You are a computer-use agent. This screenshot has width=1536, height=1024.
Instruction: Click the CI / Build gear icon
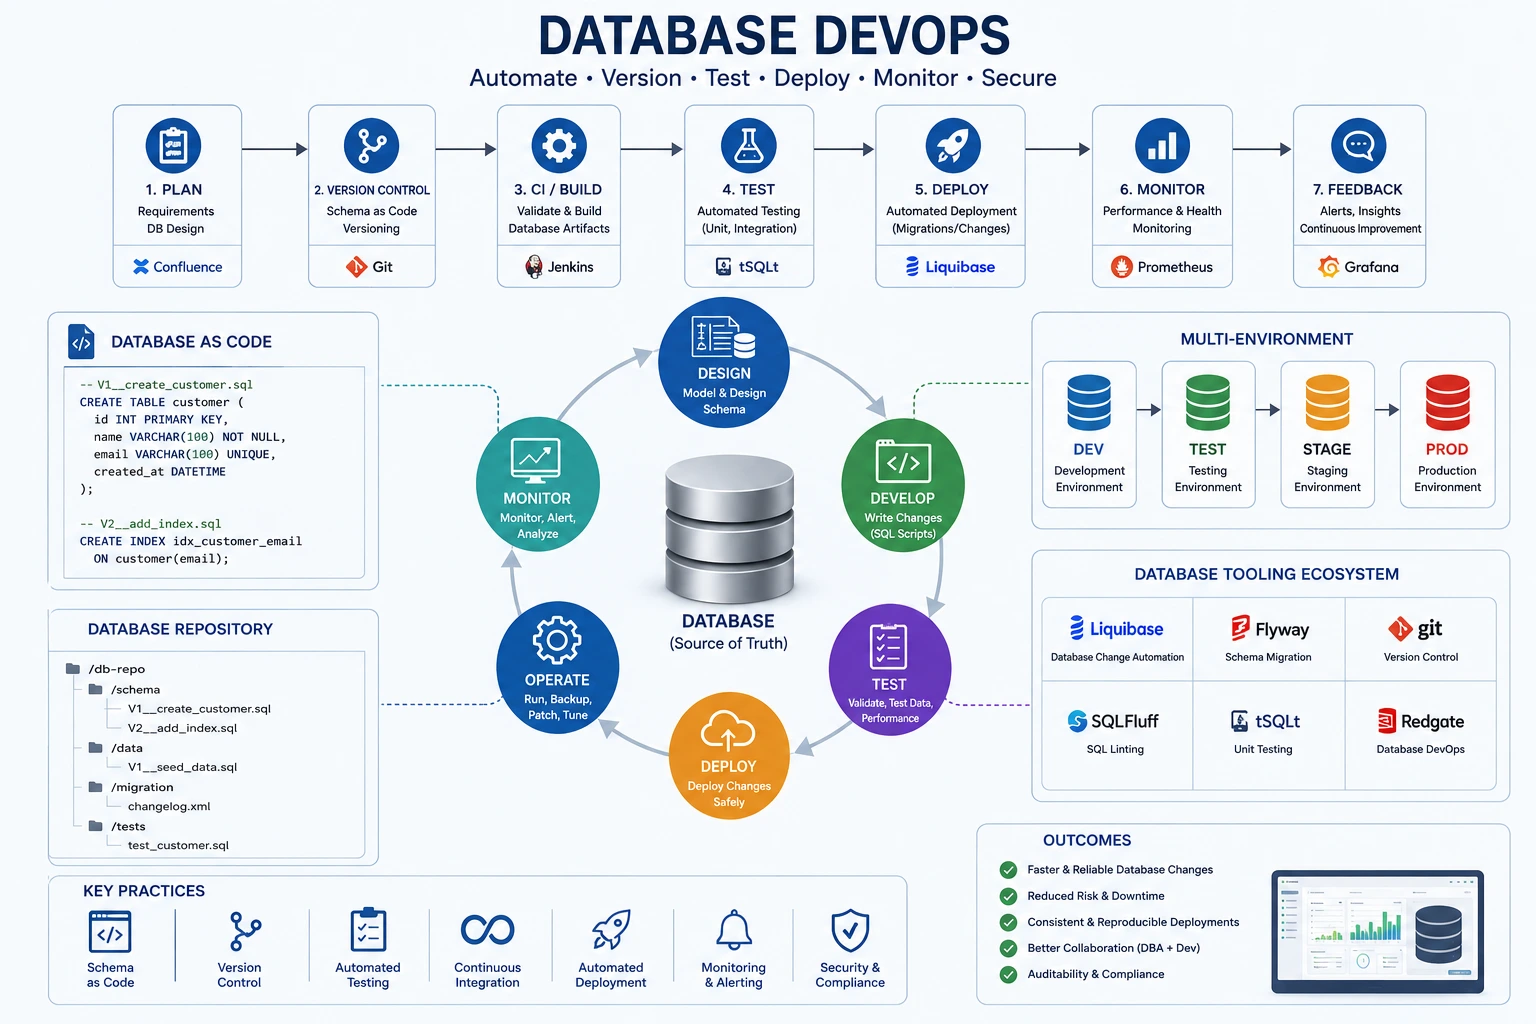[x=559, y=146]
